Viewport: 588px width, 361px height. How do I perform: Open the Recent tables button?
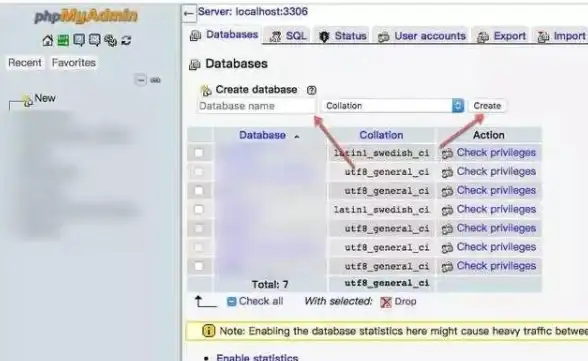(25, 63)
